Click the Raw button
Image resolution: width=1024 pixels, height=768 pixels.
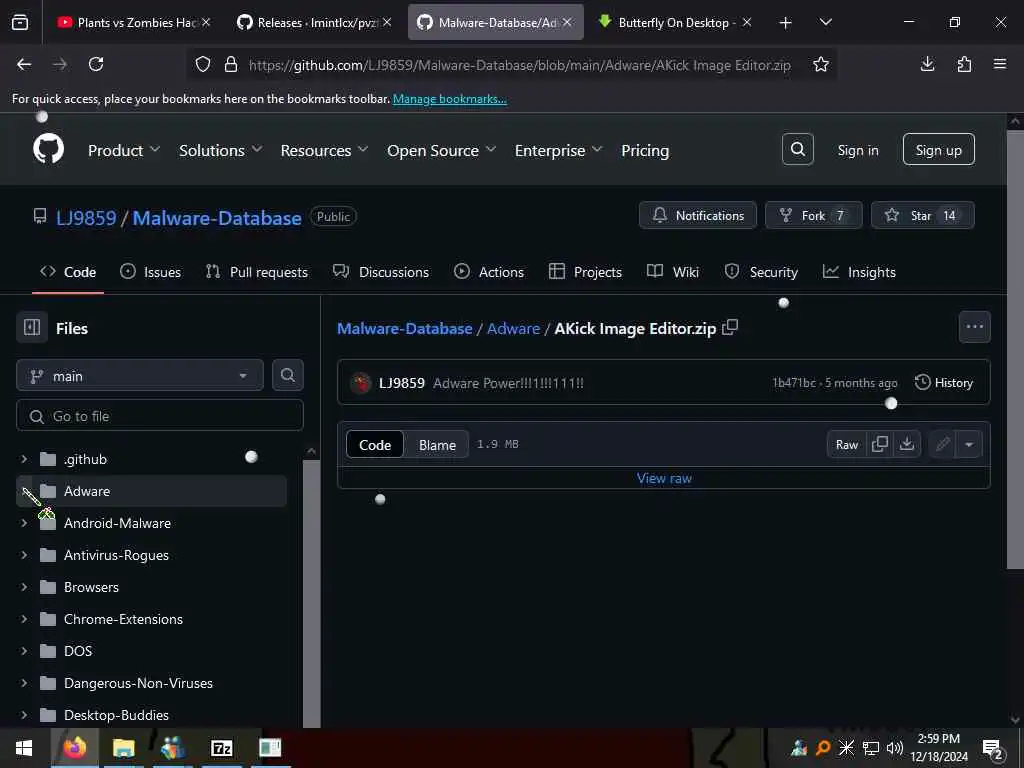pyautogui.click(x=846, y=445)
